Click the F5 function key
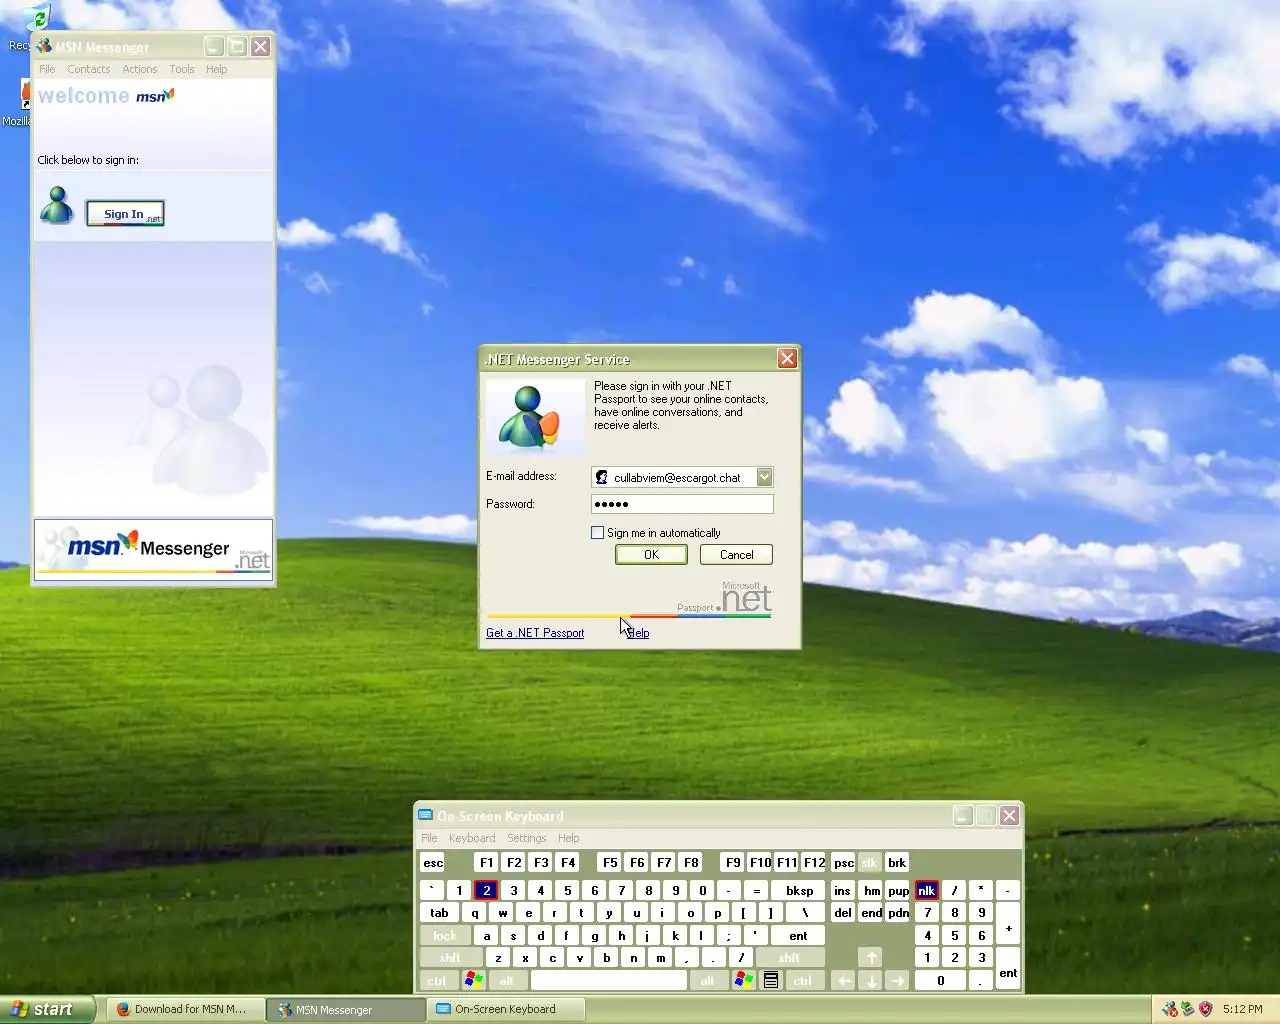 (x=610, y=863)
